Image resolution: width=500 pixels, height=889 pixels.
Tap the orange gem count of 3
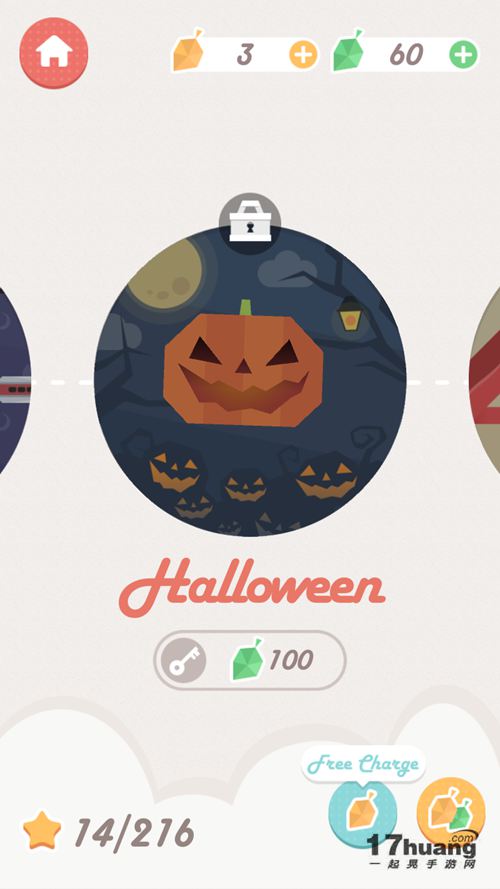click(x=245, y=55)
